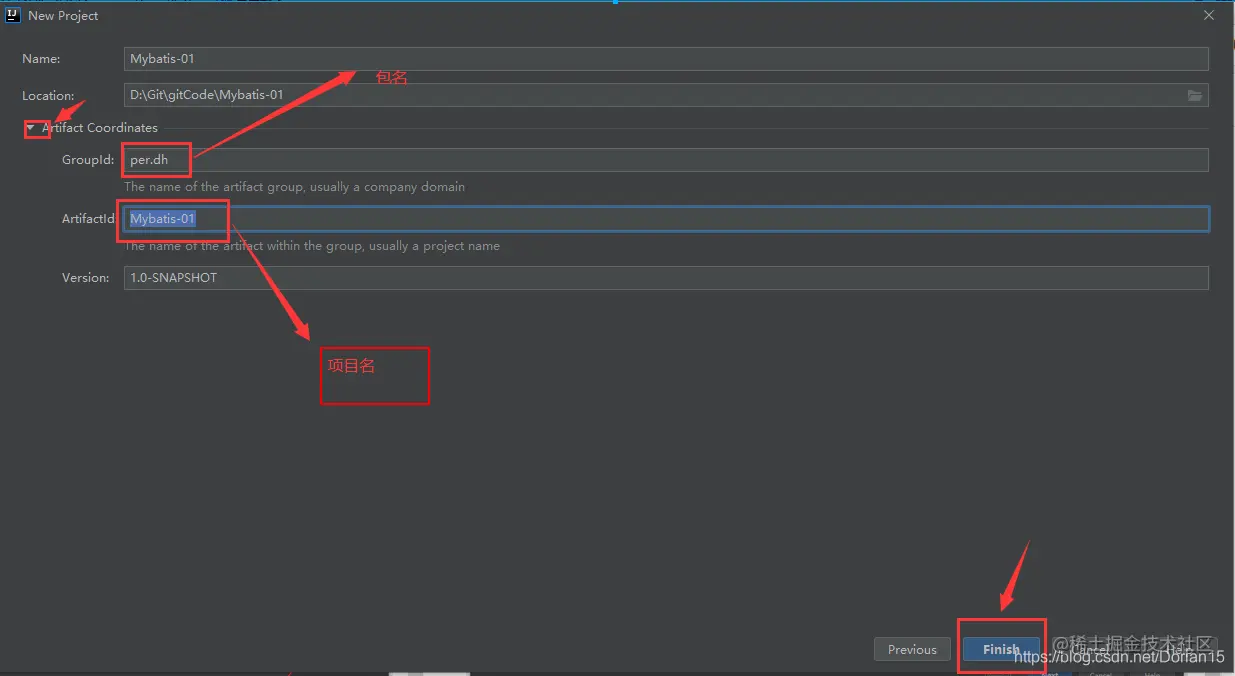Viewport: 1235px width, 676px height.
Task: Click the 'Name:' label
Action: [41, 59]
